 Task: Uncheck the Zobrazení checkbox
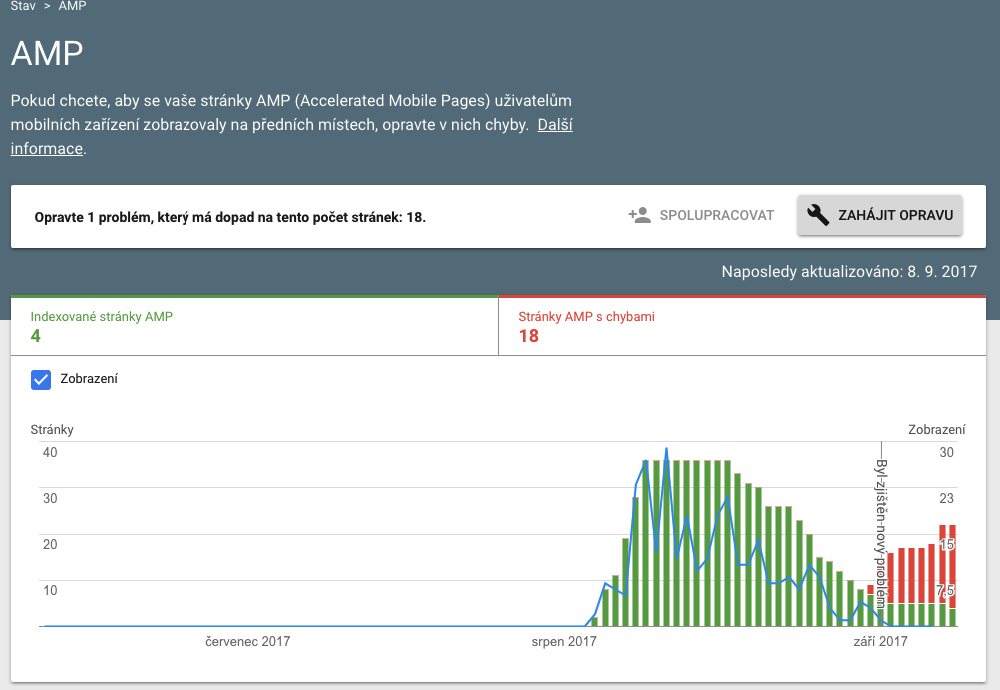41,379
